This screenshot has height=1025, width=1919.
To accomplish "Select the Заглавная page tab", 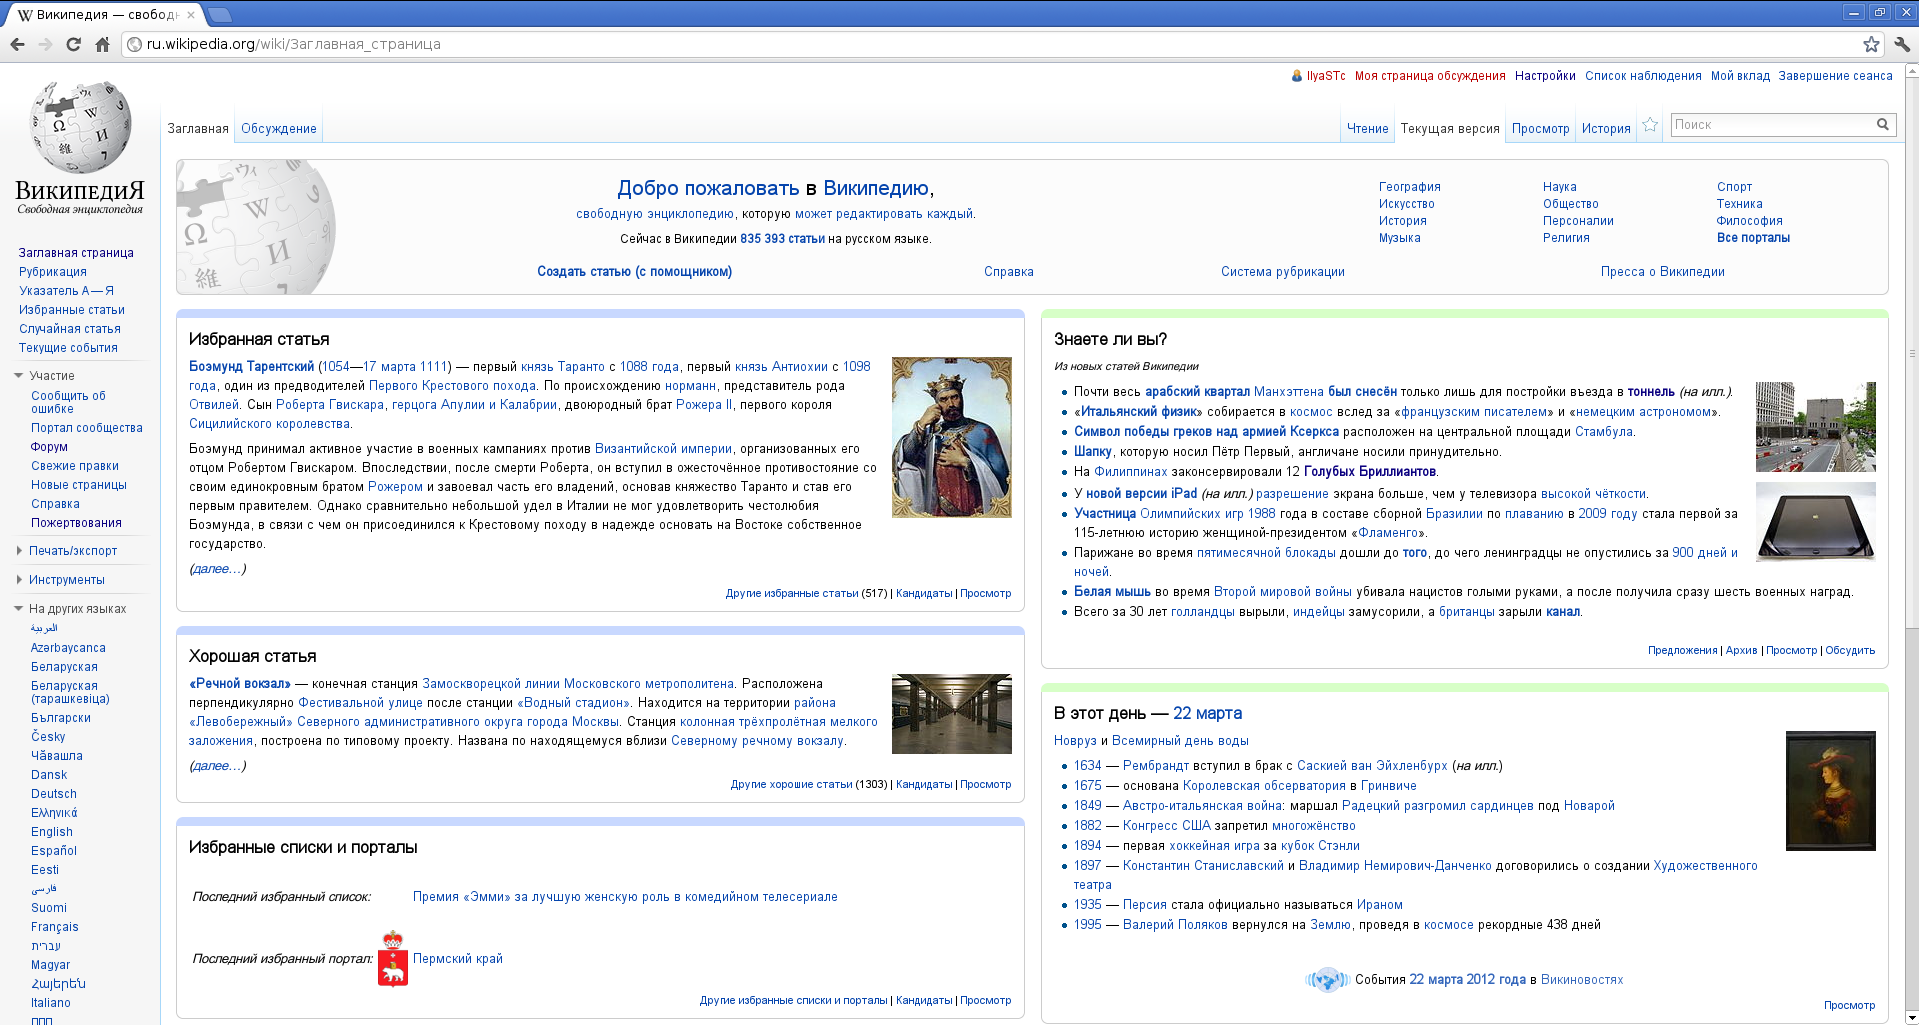I will (x=198, y=129).
